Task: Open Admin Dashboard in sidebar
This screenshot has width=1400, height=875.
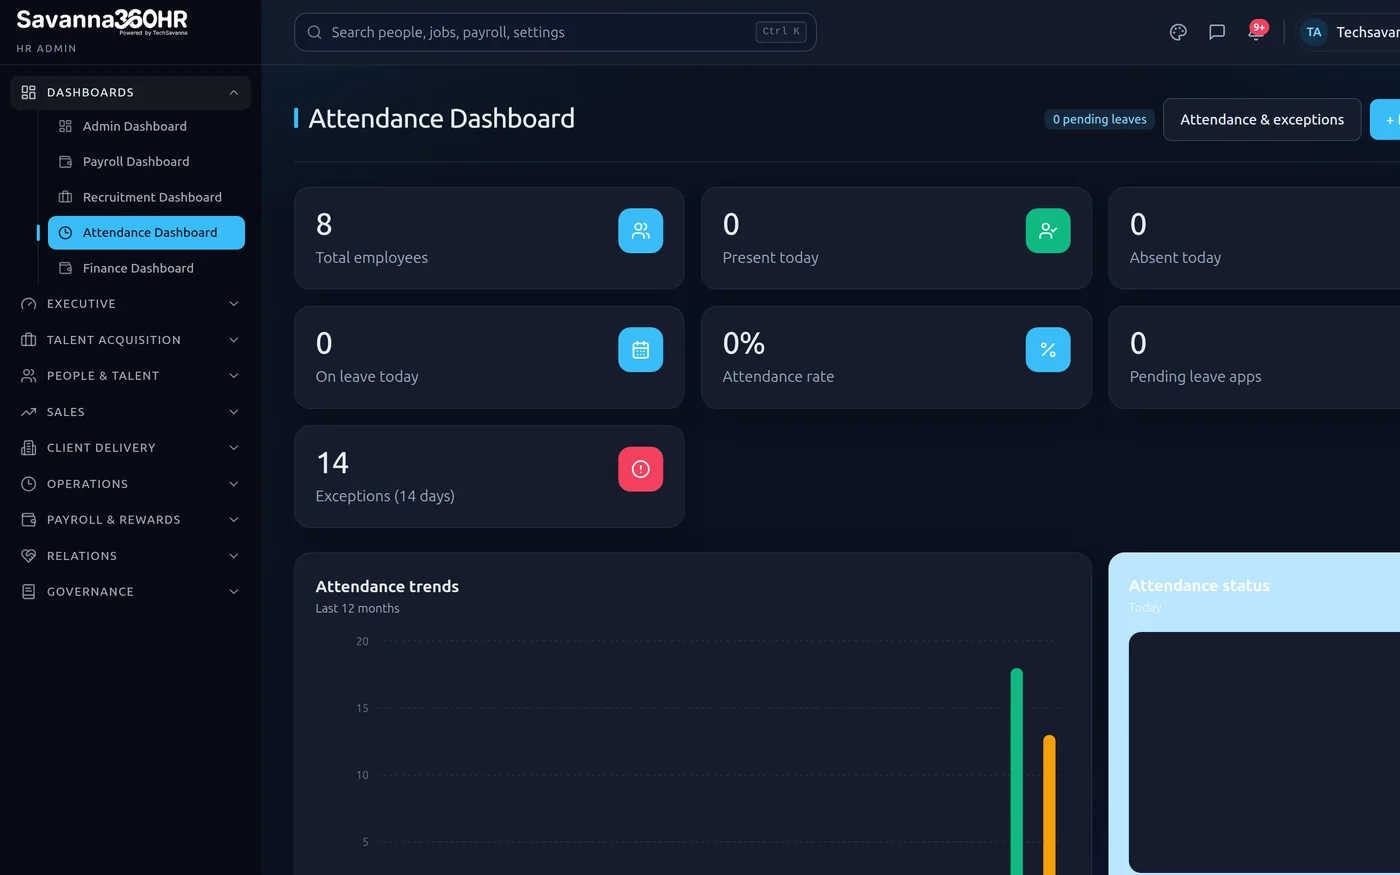Action: coord(146,126)
